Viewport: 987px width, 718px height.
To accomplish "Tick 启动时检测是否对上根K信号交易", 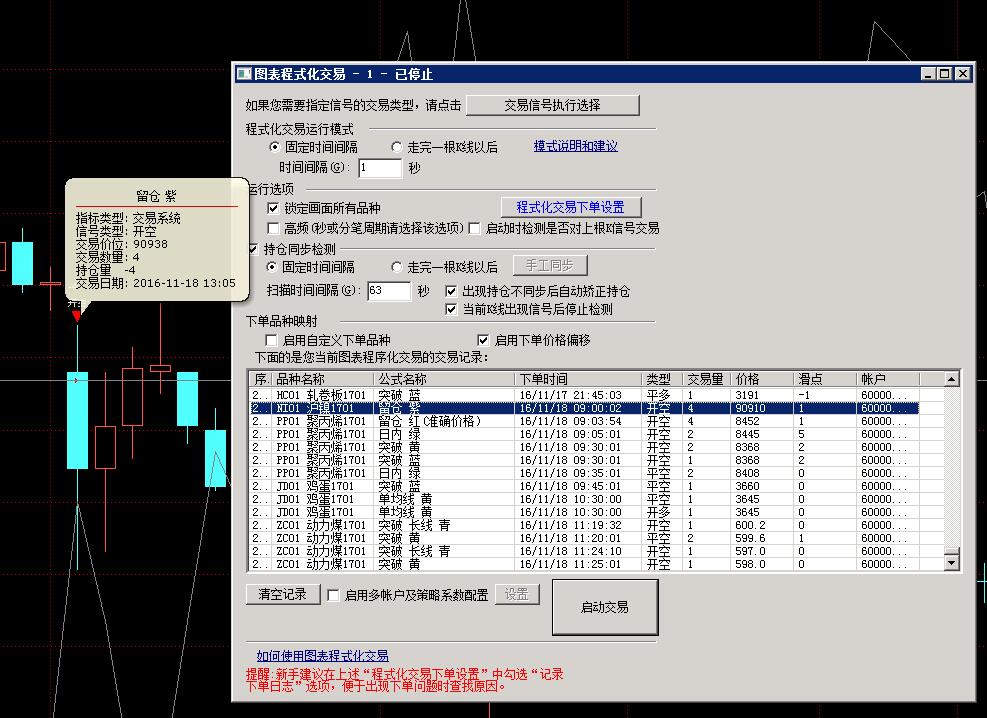I will 474,228.
